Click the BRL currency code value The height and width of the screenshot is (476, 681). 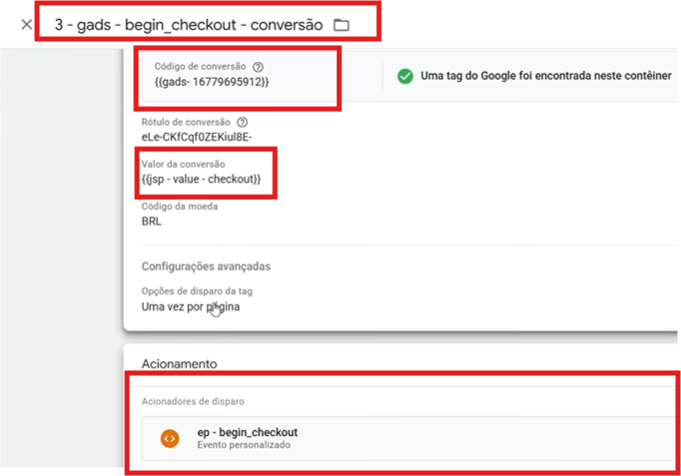click(x=152, y=221)
